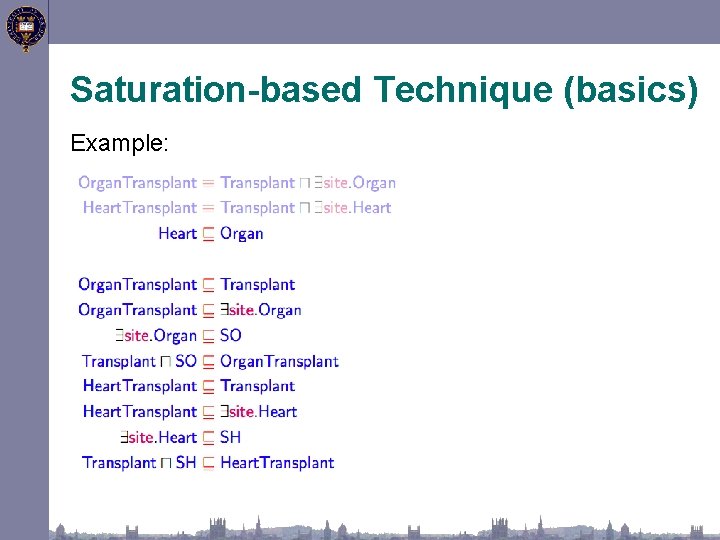Click the 'Example:' label

119,143
